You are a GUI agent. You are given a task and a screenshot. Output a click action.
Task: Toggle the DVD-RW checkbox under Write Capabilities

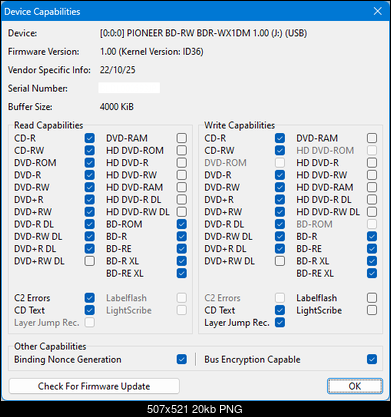pos(280,187)
